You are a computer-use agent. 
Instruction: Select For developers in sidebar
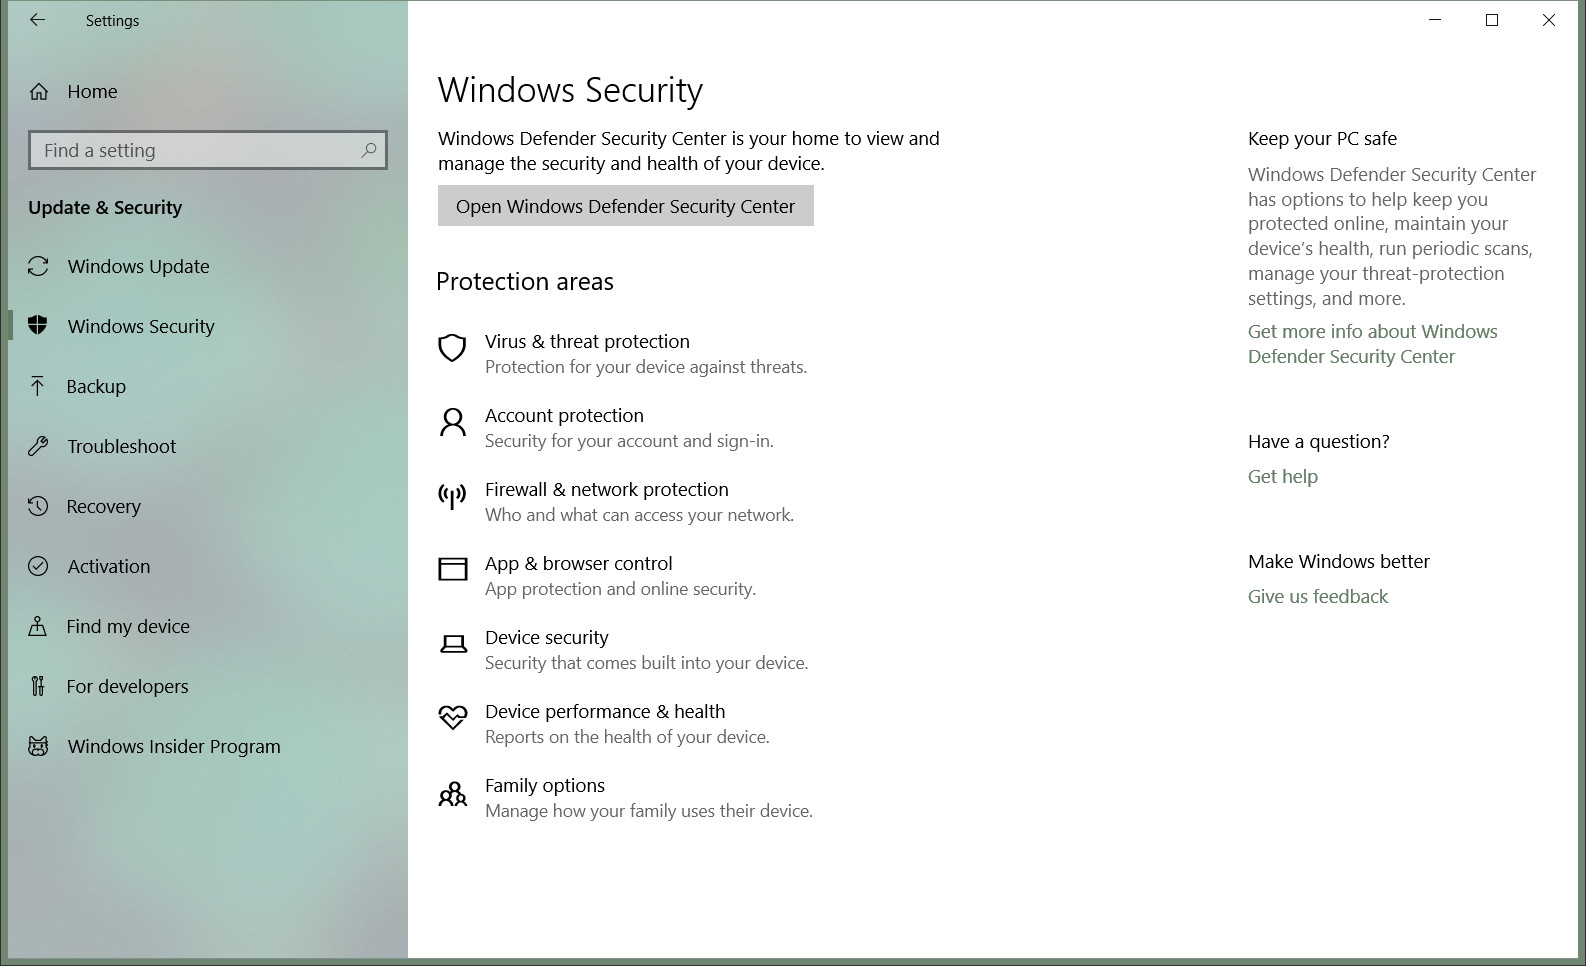tap(127, 686)
